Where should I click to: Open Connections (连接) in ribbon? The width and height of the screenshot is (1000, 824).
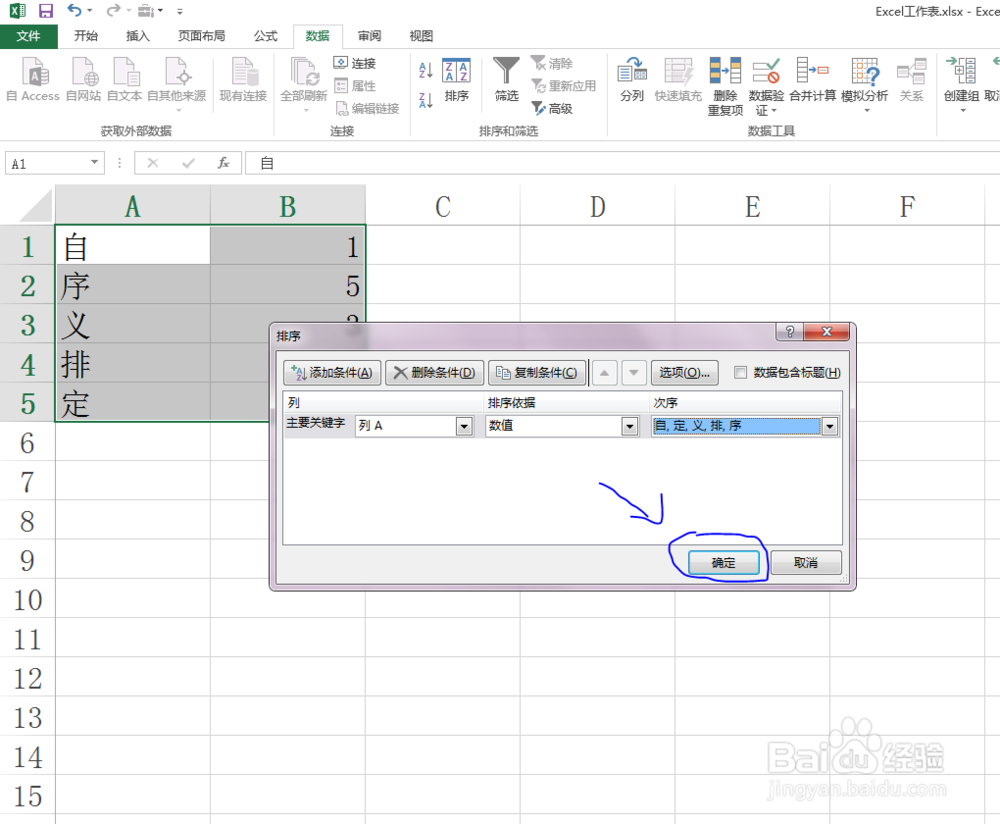point(355,63)
